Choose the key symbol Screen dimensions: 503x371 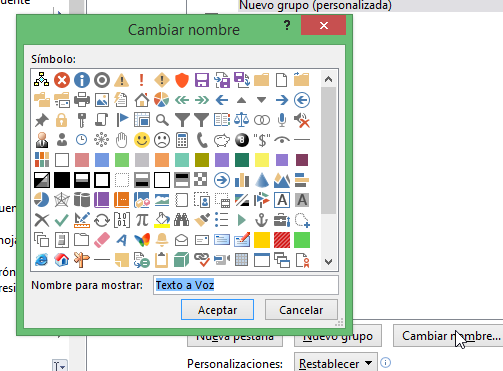coord(82,120)
